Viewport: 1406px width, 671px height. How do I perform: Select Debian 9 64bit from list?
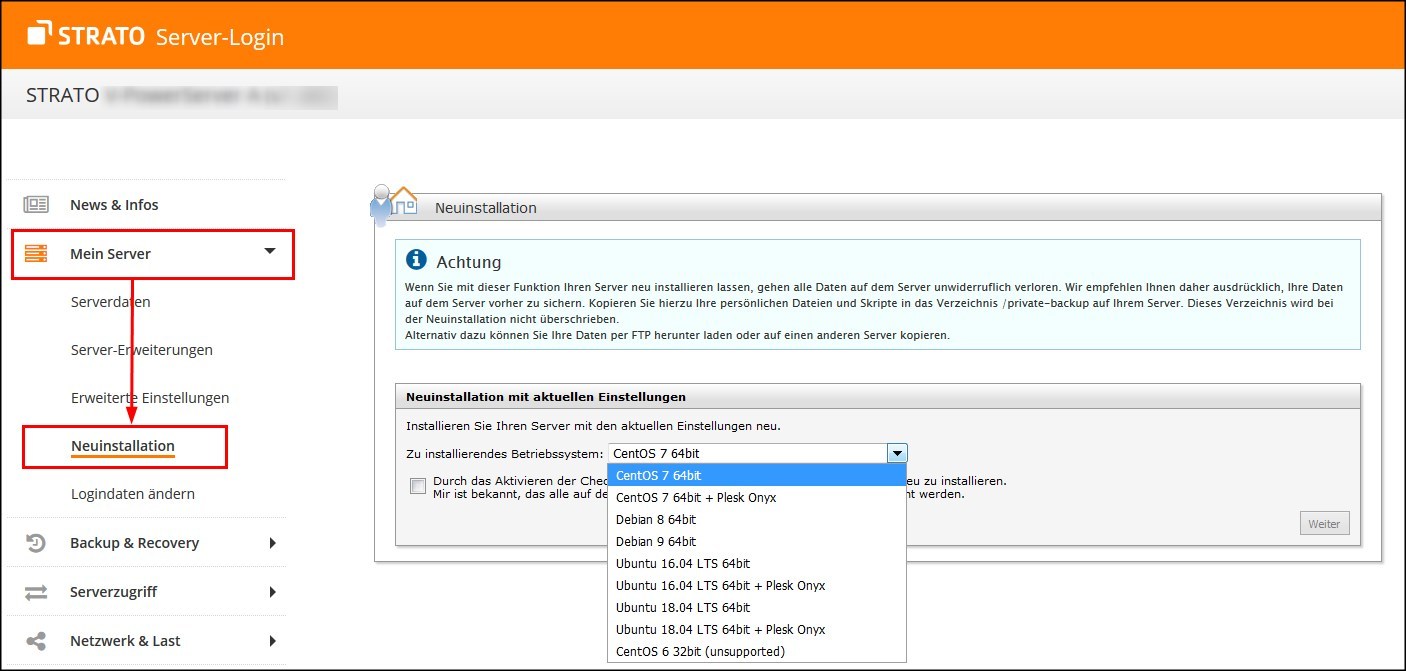656,541
